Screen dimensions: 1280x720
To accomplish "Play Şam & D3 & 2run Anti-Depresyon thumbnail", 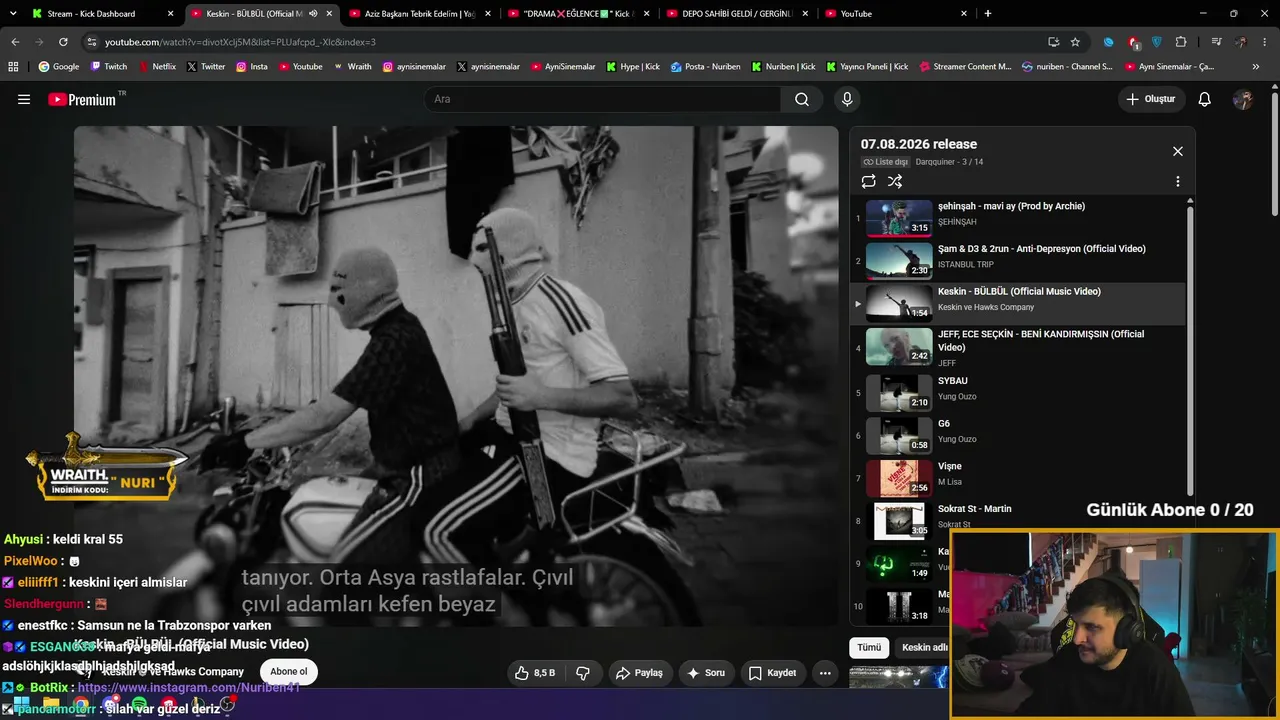I will [x=899, y=261].
